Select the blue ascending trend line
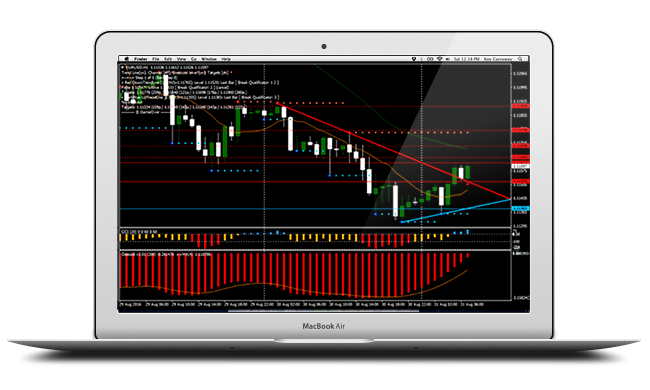This screenshot has height=390, width=650. 456,211
